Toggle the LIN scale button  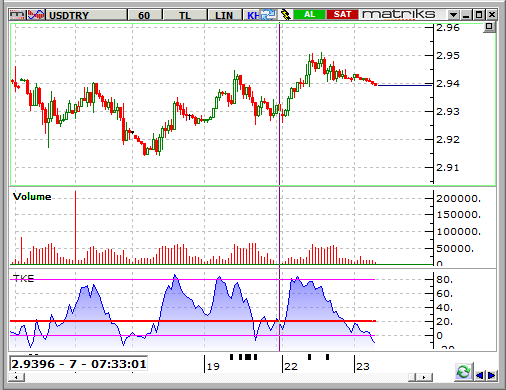(x=224, y=15)
